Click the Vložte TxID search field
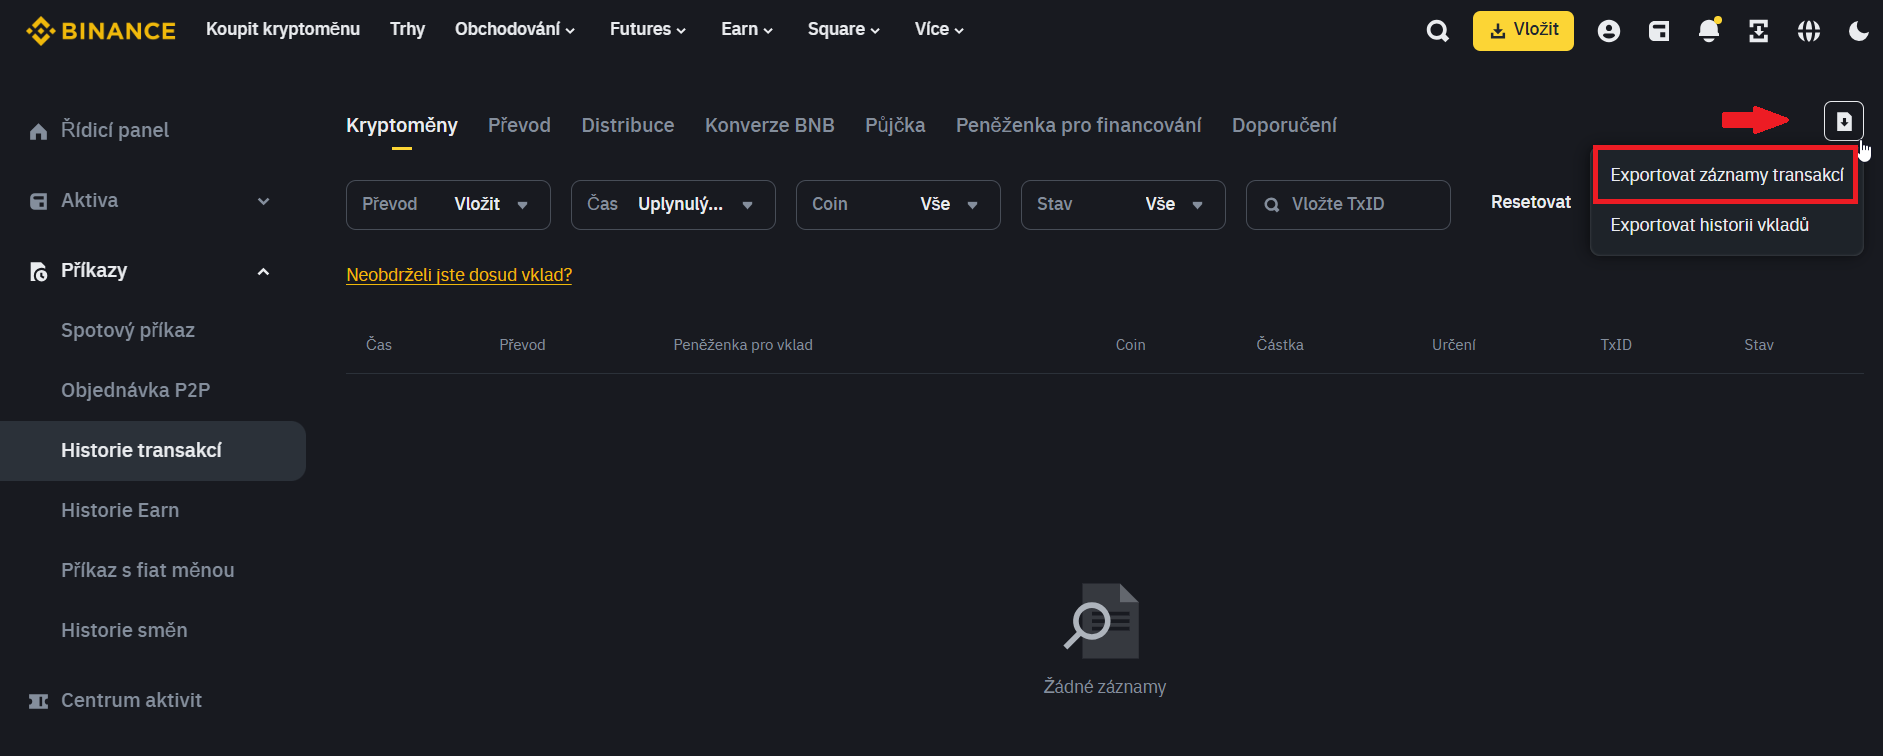 point(1360,205)
